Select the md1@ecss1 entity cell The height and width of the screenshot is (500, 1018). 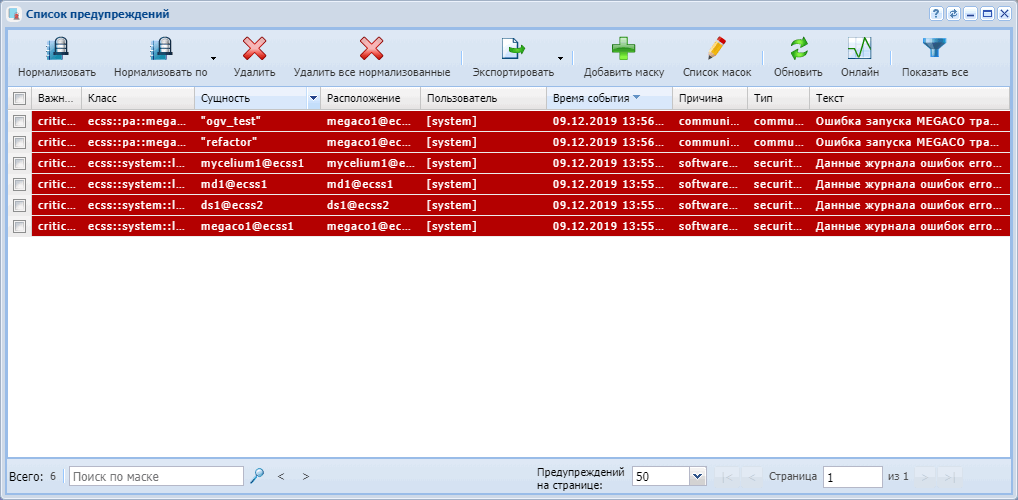pyautogui.click(x=258, y=184)
